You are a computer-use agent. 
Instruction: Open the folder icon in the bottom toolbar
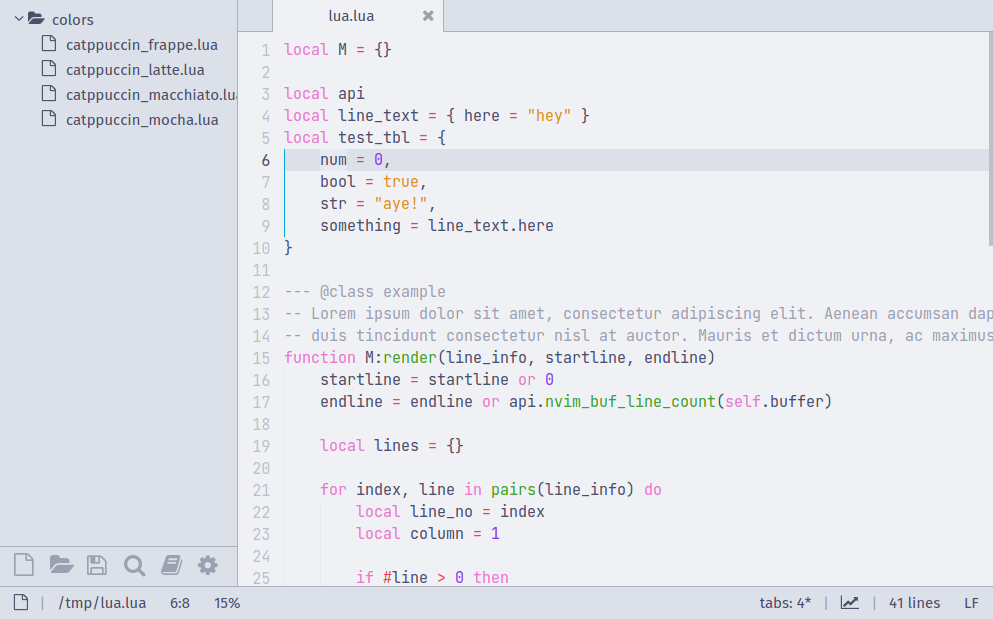(61, 565)
